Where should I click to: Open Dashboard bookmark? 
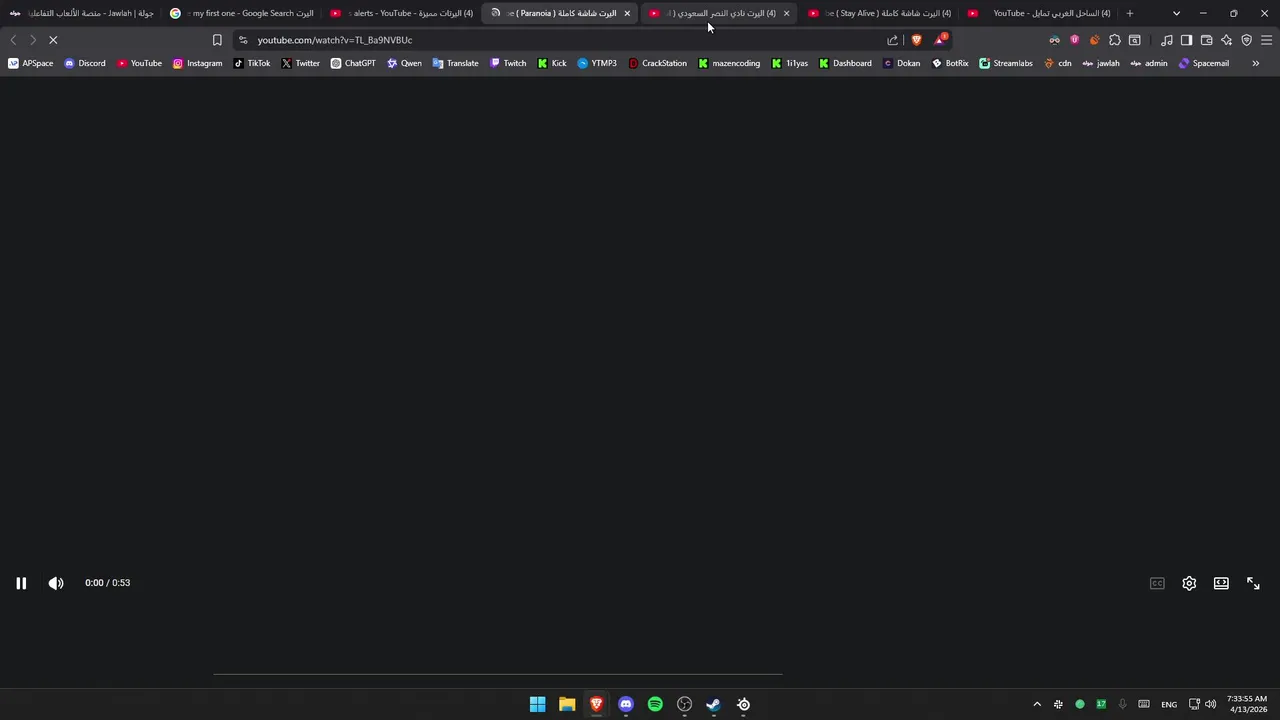tap(845, 63)
